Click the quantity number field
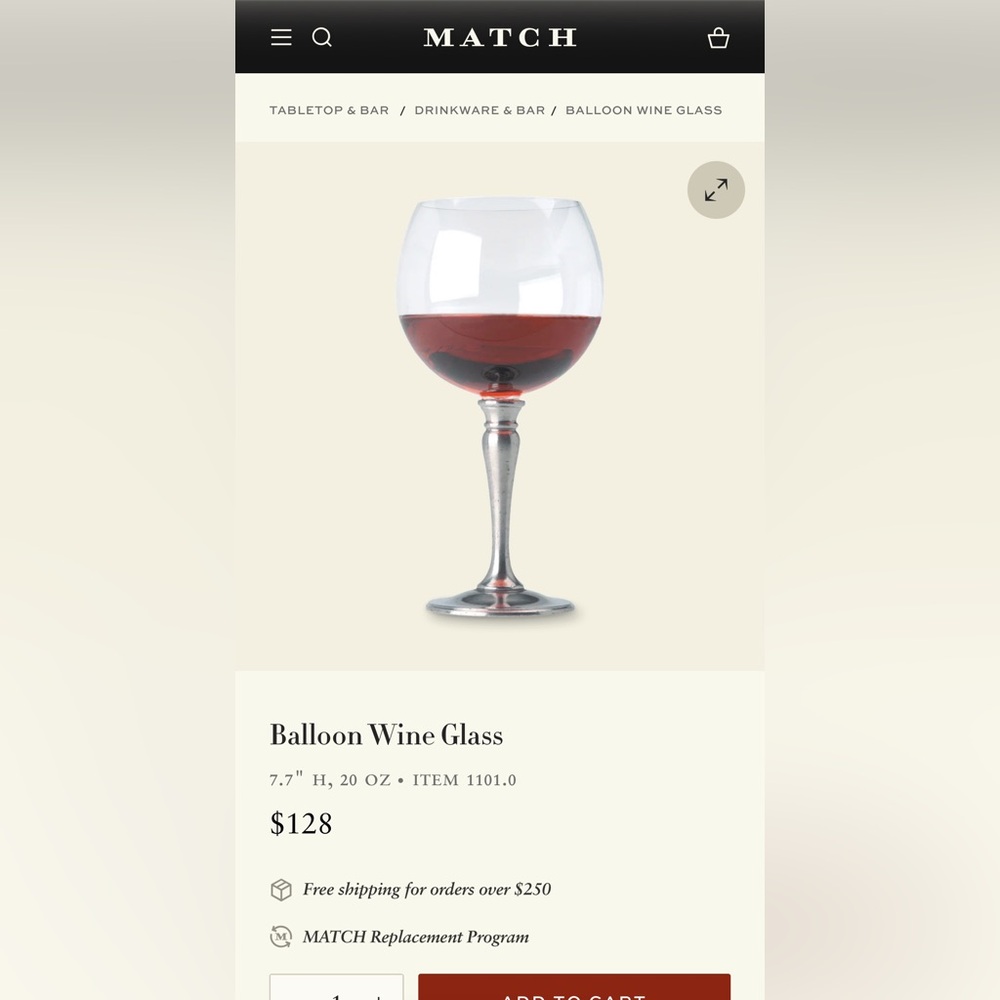Screen dimensions: 1000x1000 pyautogui.click(x=336, y=996)
